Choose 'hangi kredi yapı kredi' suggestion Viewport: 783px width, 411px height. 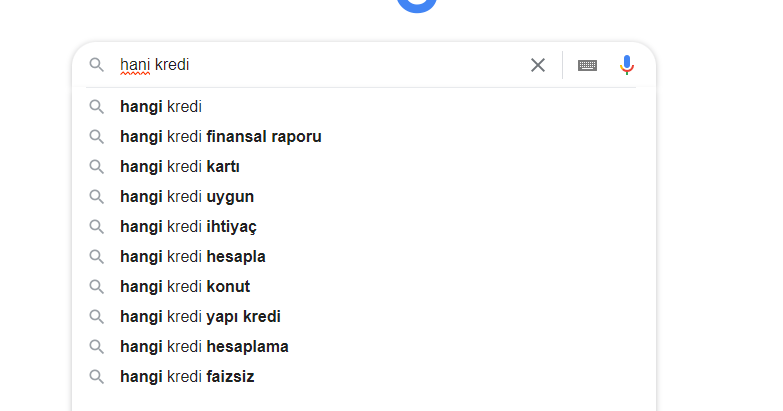click(x=364, y=317)
